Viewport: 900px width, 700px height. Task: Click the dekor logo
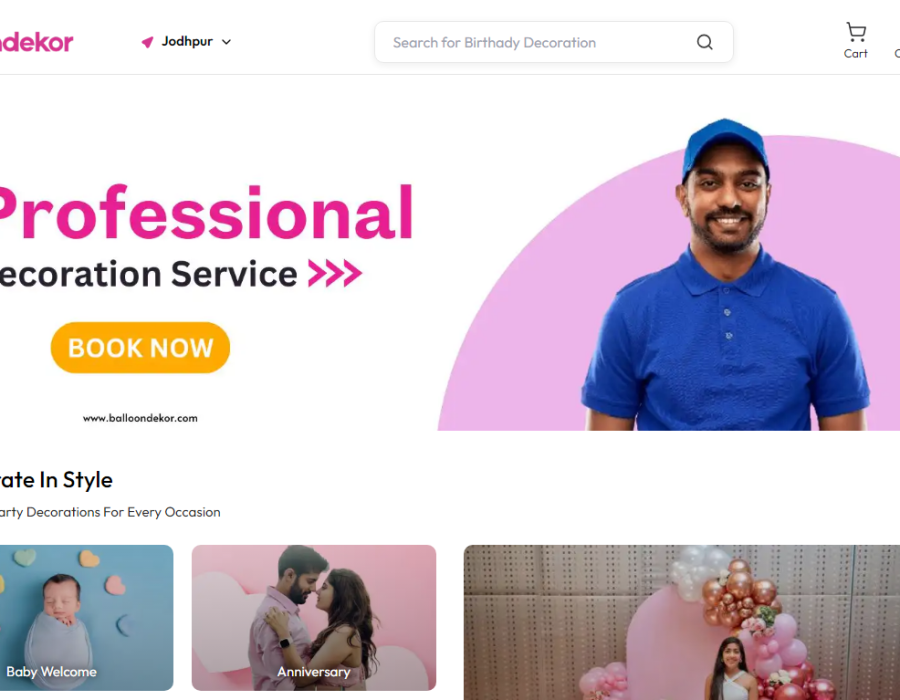pyautogui.click(x=36, y=42)
